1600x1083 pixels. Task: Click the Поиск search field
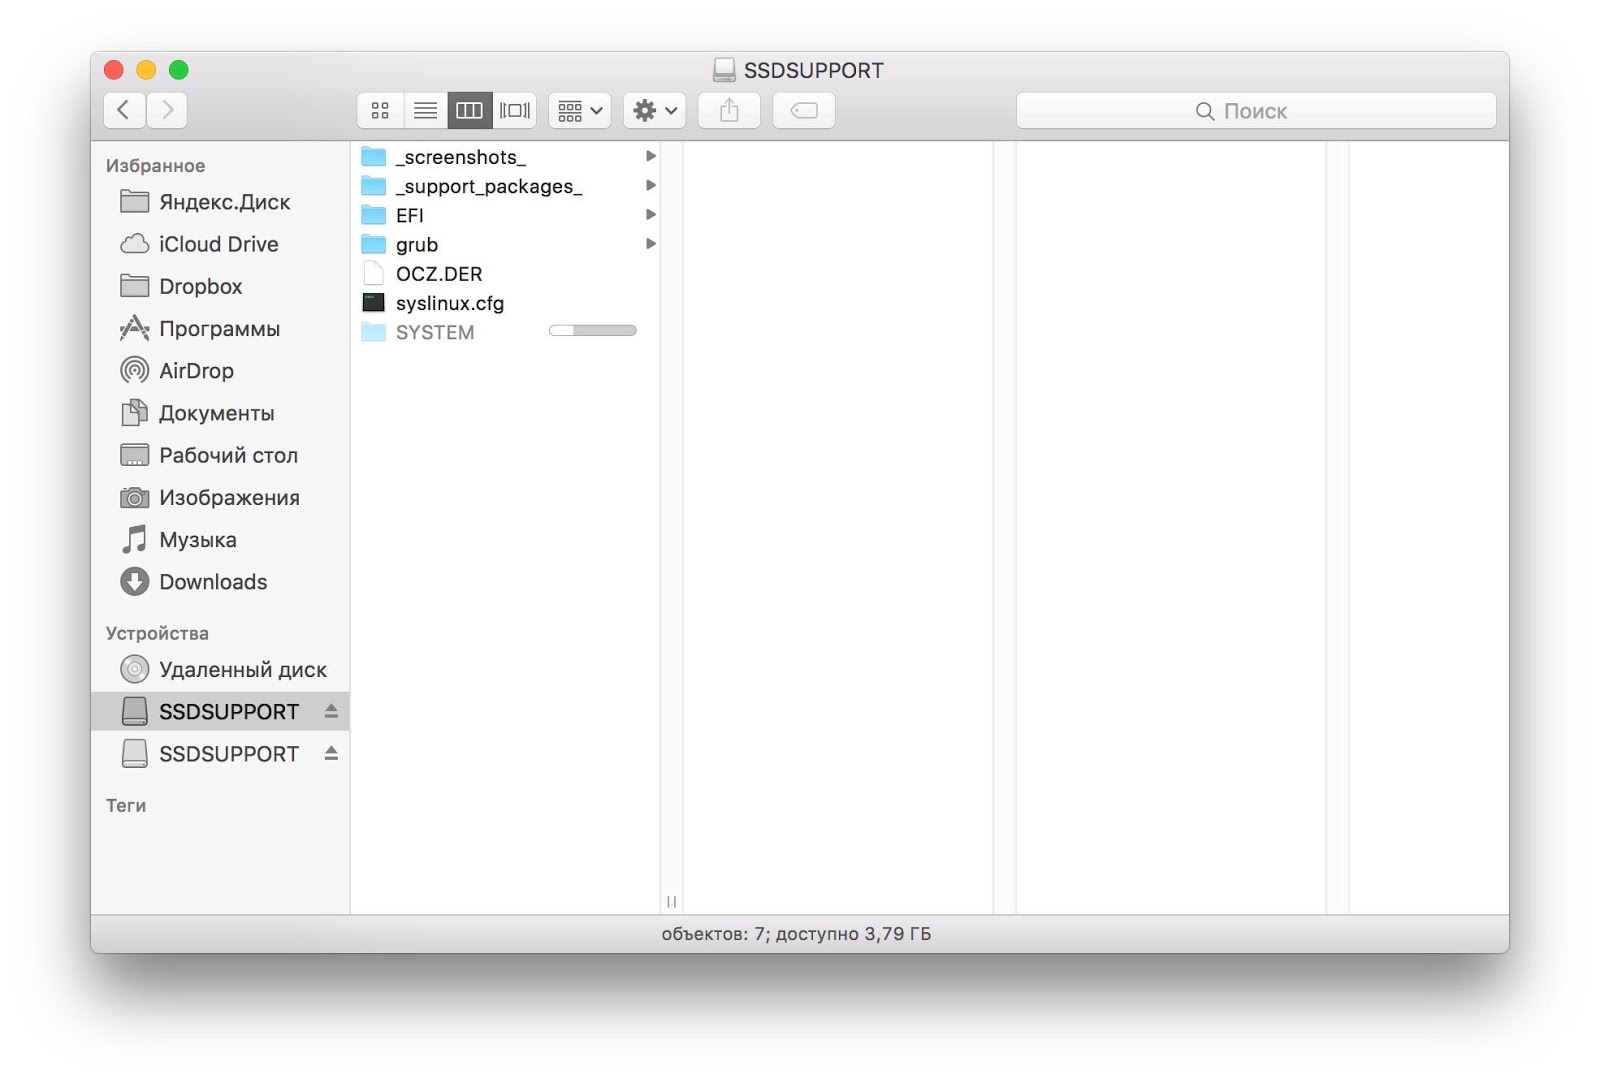pos(1256,111)
